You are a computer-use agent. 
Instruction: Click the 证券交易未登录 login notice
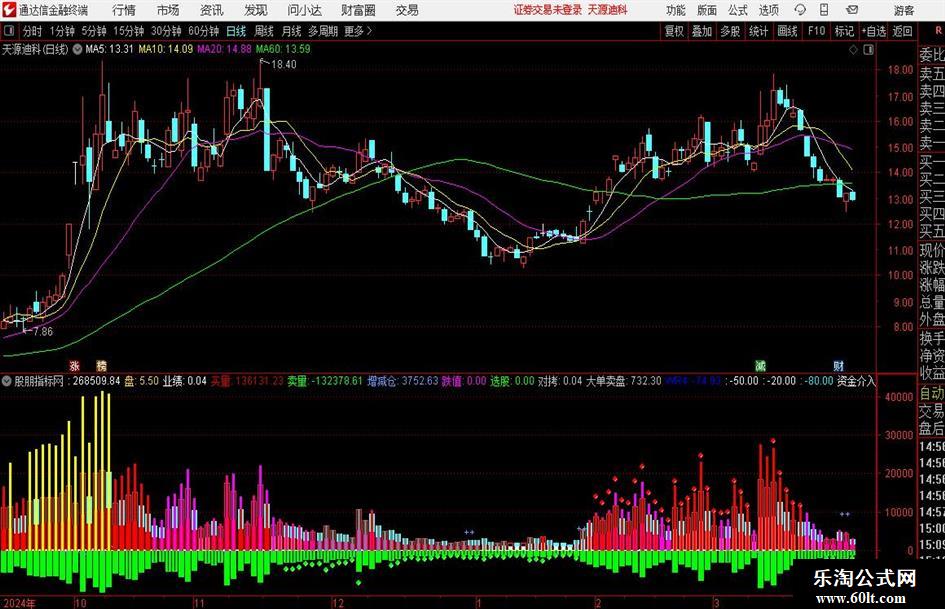pyautogui.click(x=548, y=10)
